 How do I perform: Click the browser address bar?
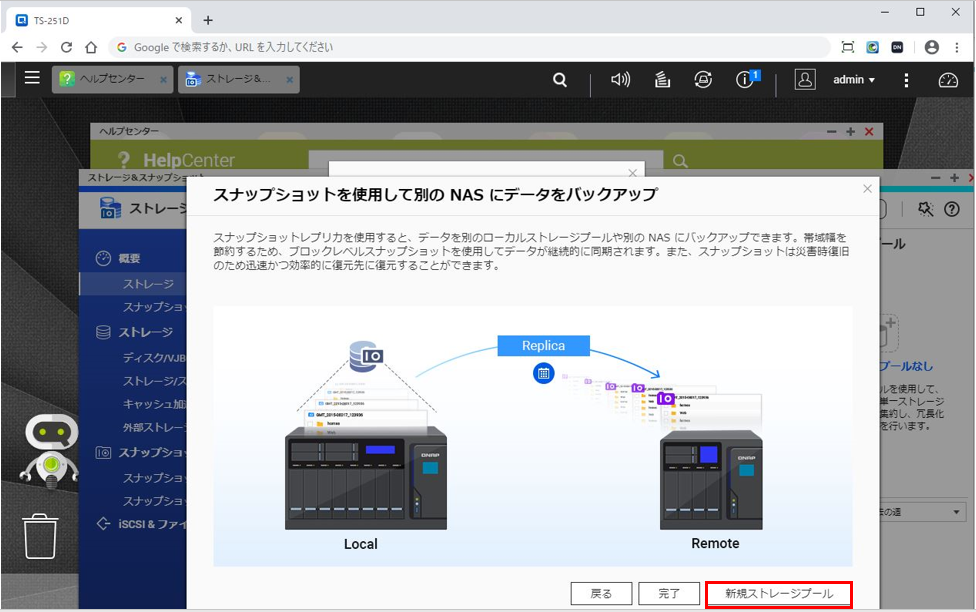(x=470, y=47)
